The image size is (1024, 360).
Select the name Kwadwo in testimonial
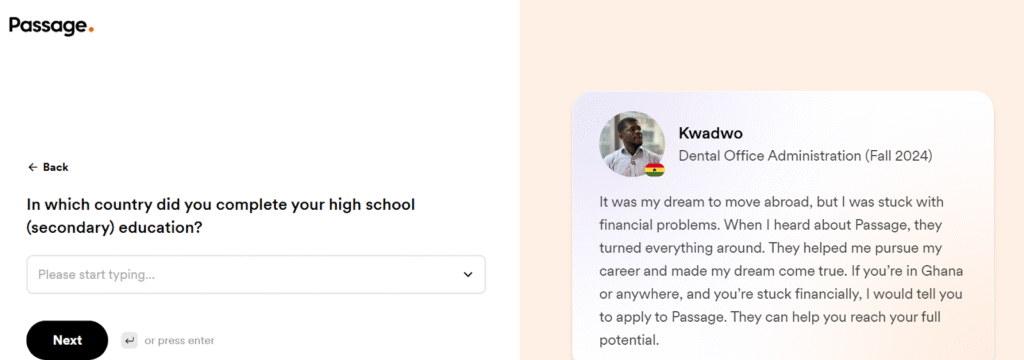[711, 133]
